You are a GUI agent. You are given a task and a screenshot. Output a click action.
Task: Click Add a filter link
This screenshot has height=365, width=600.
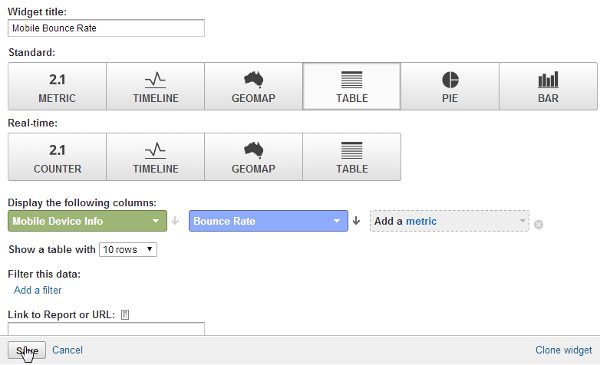coord(38,290)
